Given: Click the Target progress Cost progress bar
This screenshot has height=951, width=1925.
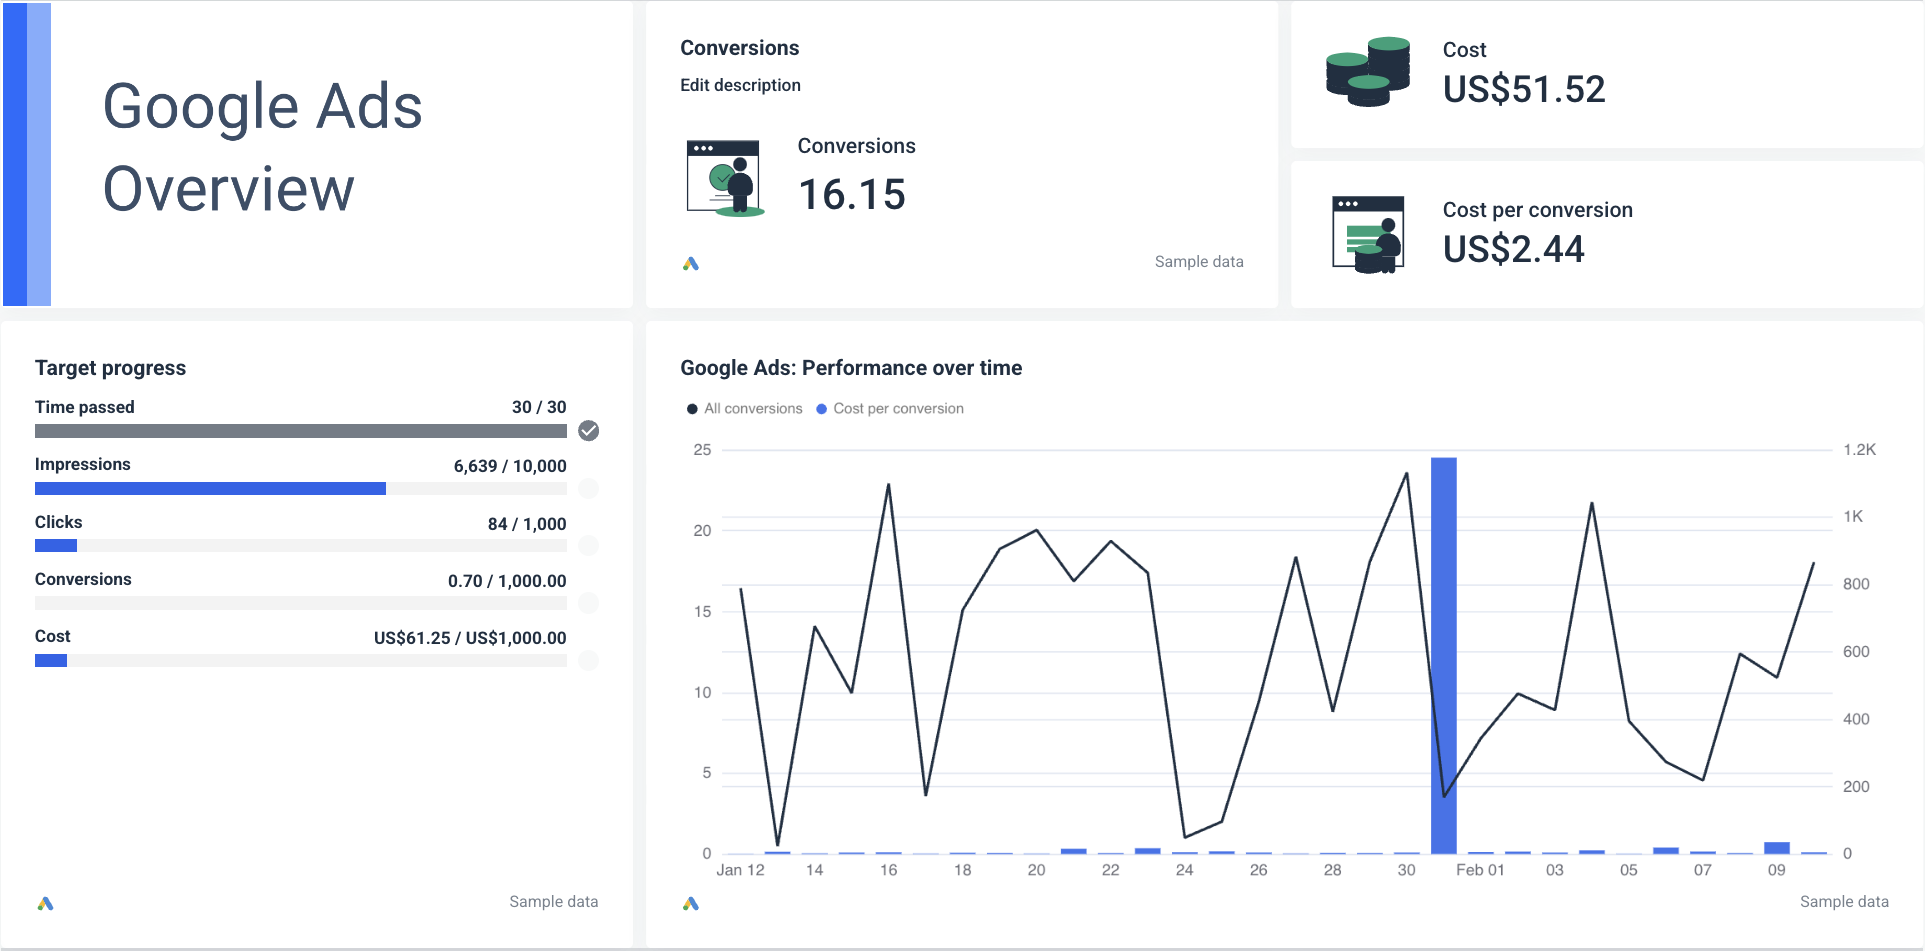Looking at the screenshot, I should pyautogui.click(x=301, y=661).
